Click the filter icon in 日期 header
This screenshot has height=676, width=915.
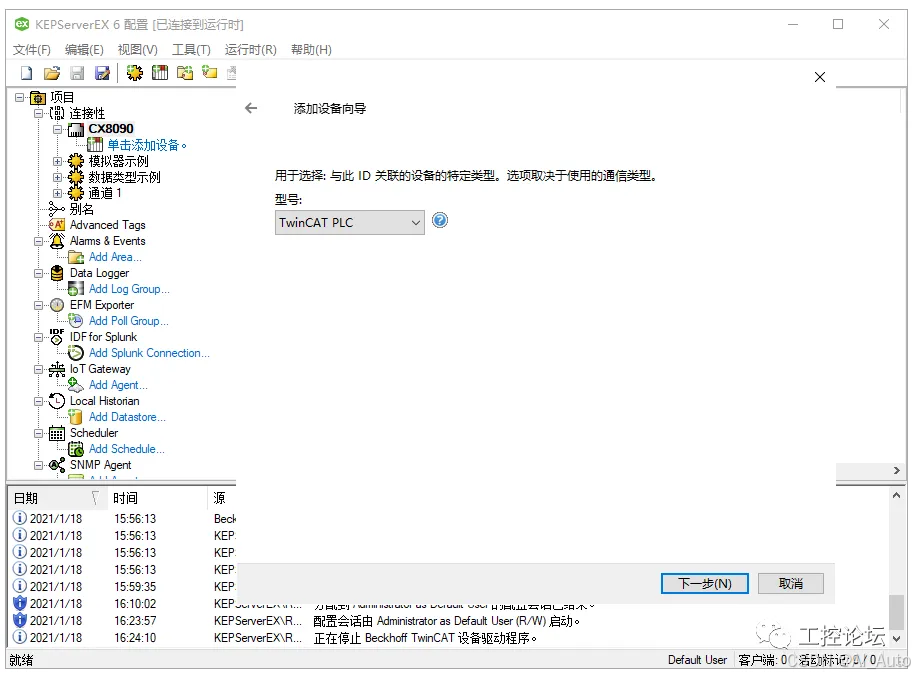point(95,498)
